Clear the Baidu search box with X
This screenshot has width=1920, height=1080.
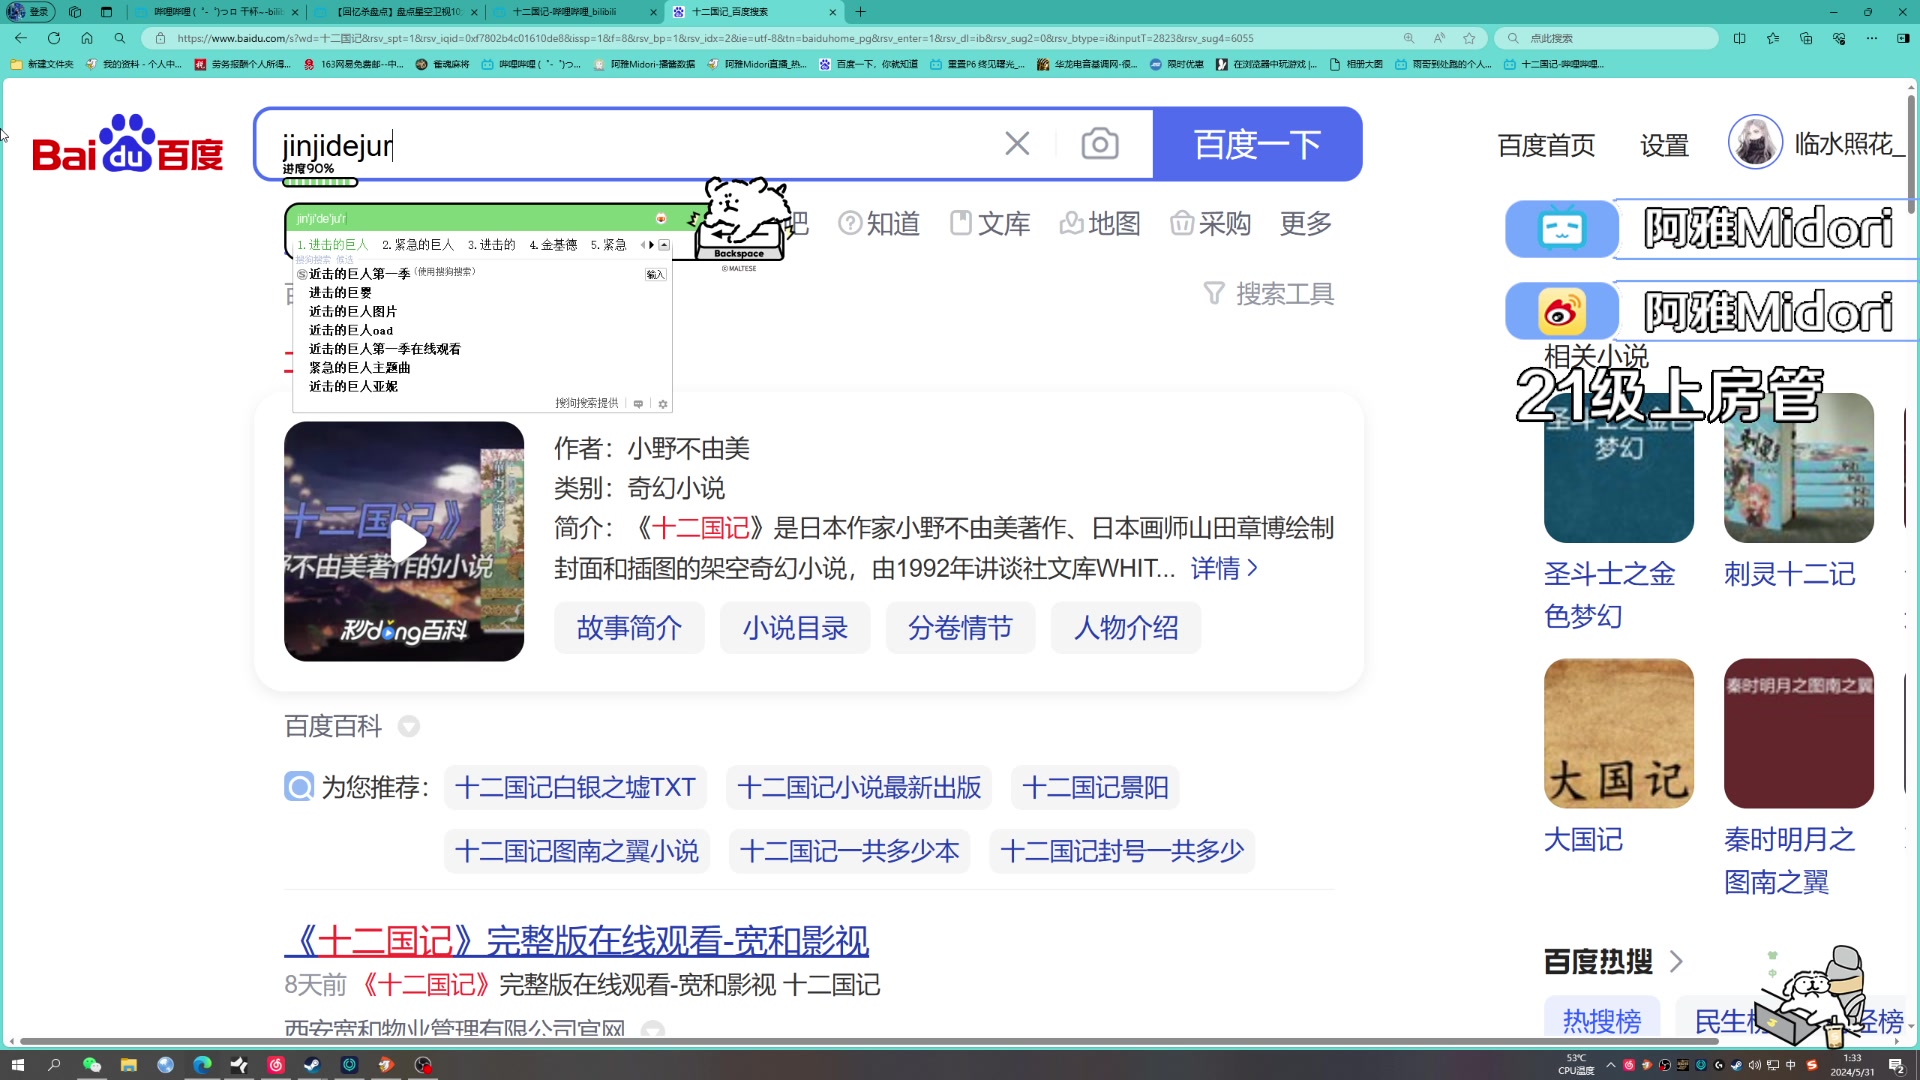pyautogui.click(x=1017, y=144)
